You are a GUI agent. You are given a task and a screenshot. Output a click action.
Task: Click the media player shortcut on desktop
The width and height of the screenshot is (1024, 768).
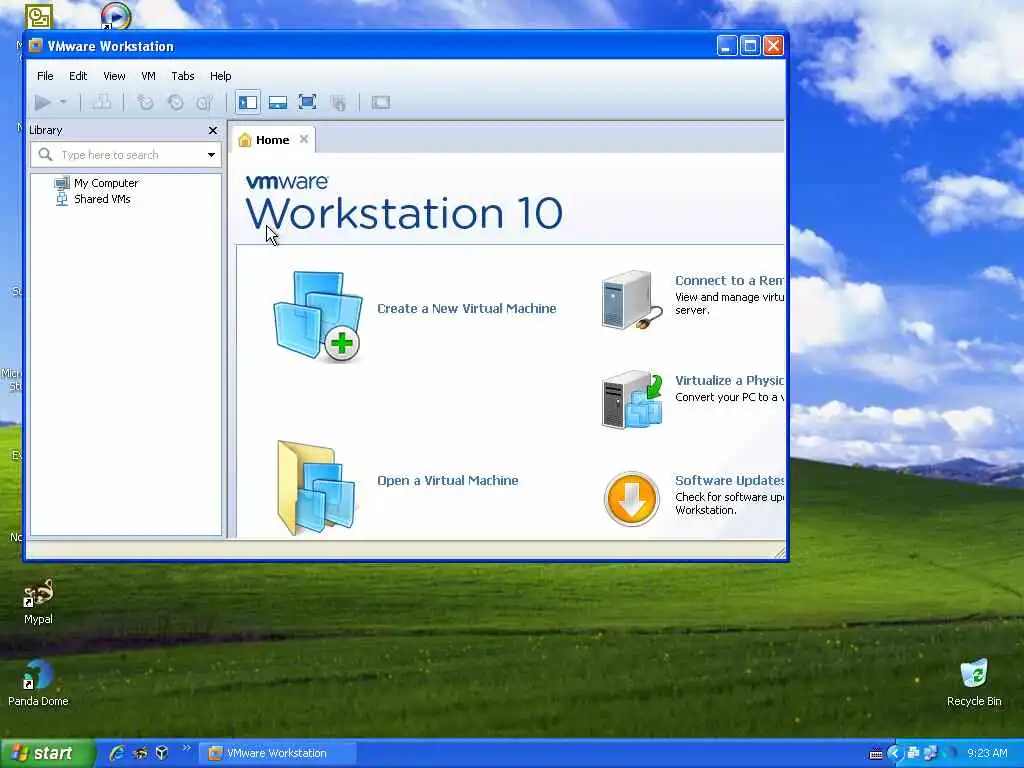[116, 16]
